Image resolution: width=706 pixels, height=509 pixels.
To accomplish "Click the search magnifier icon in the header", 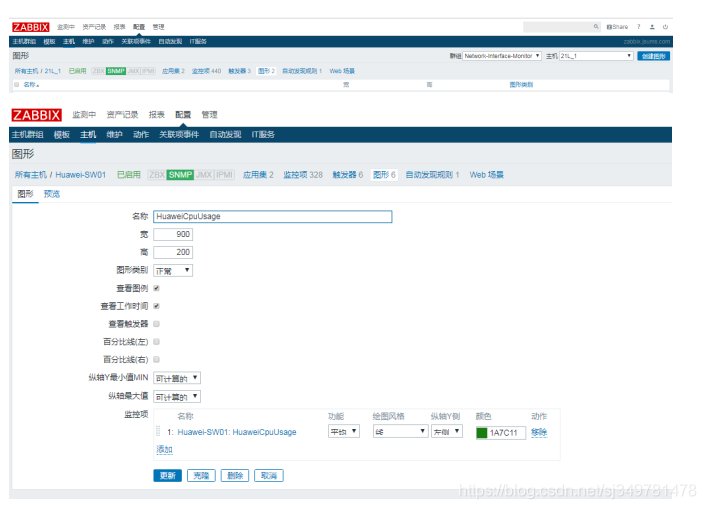I will [596, 27].
